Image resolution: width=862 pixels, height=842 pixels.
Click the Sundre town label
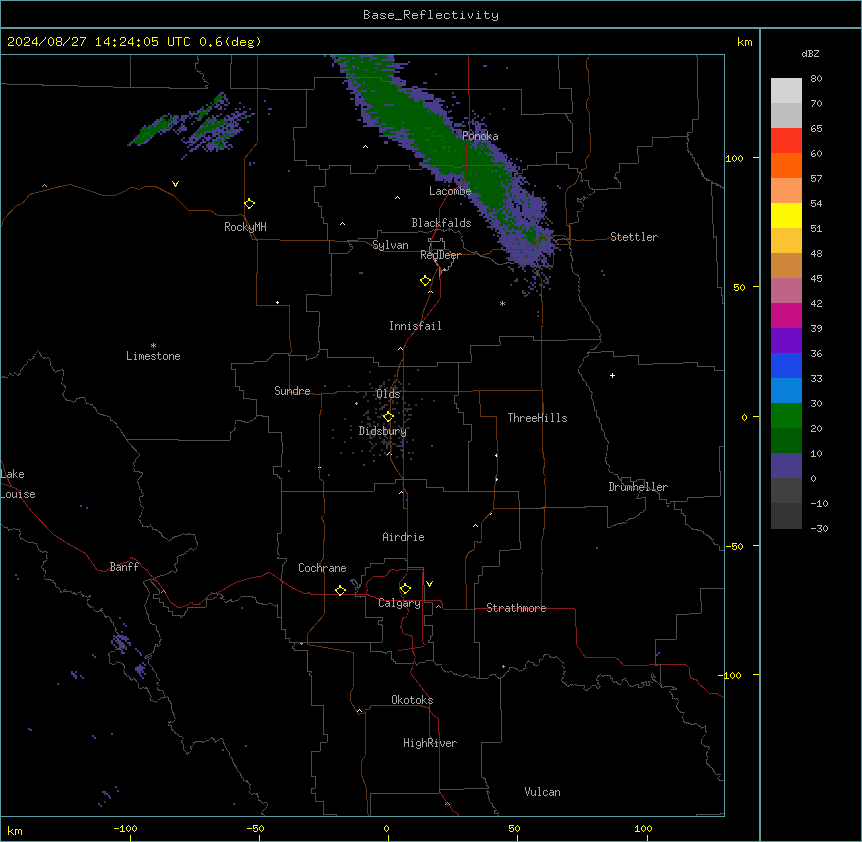point(292,391)
